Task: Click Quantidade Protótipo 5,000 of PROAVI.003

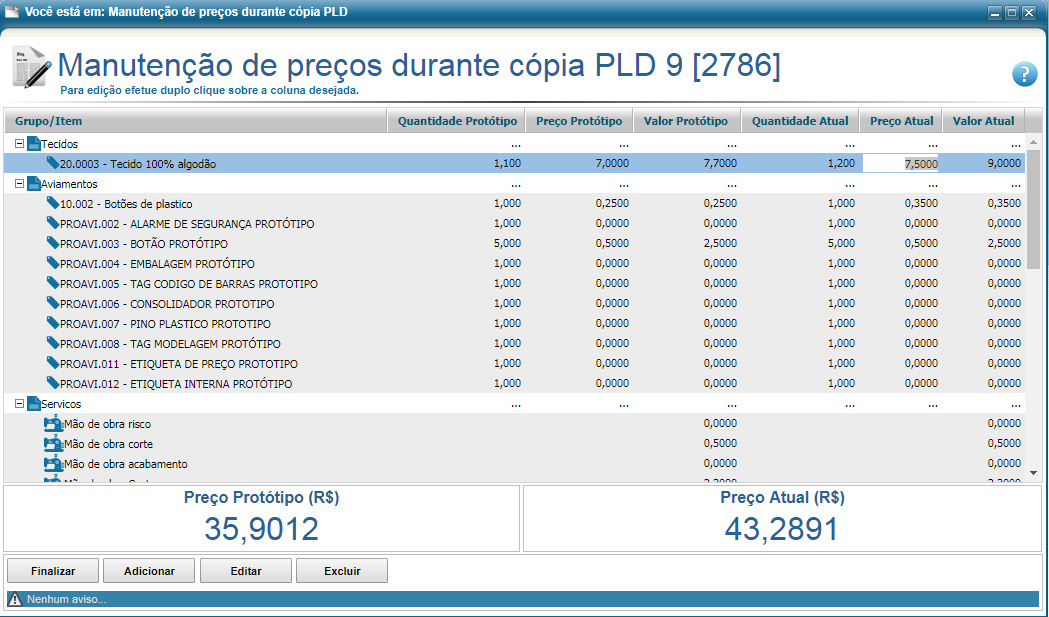Action: click(x=507, y=244)
